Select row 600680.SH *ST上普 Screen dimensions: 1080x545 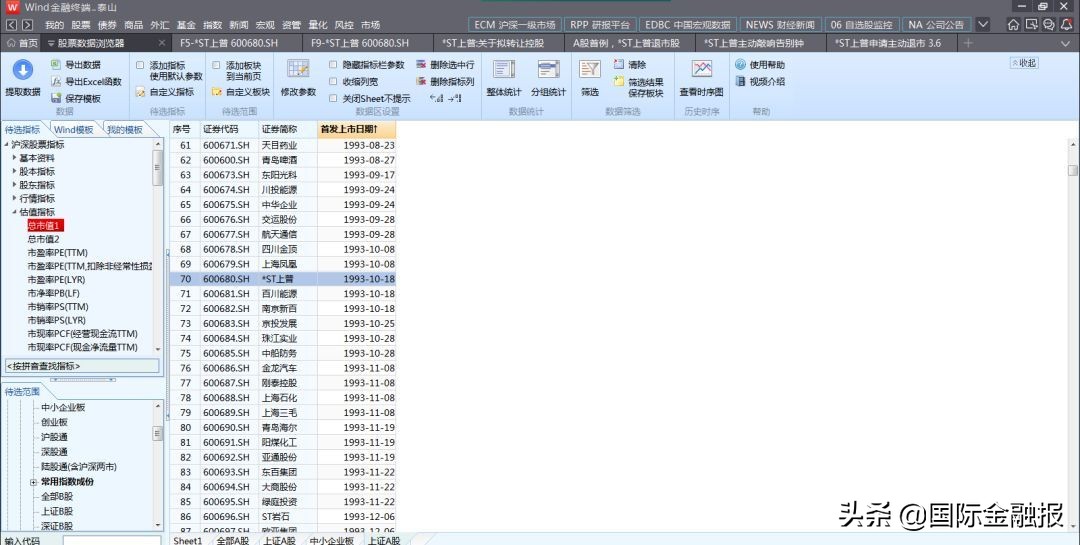(282, 279)
